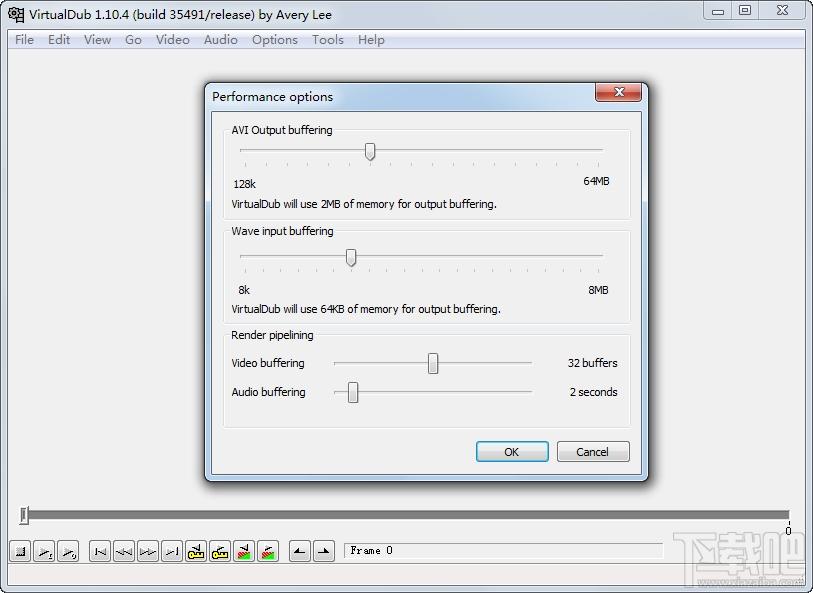
Task: Click the "VirtualDub will use 2MB" message
Action: [364, 204]
